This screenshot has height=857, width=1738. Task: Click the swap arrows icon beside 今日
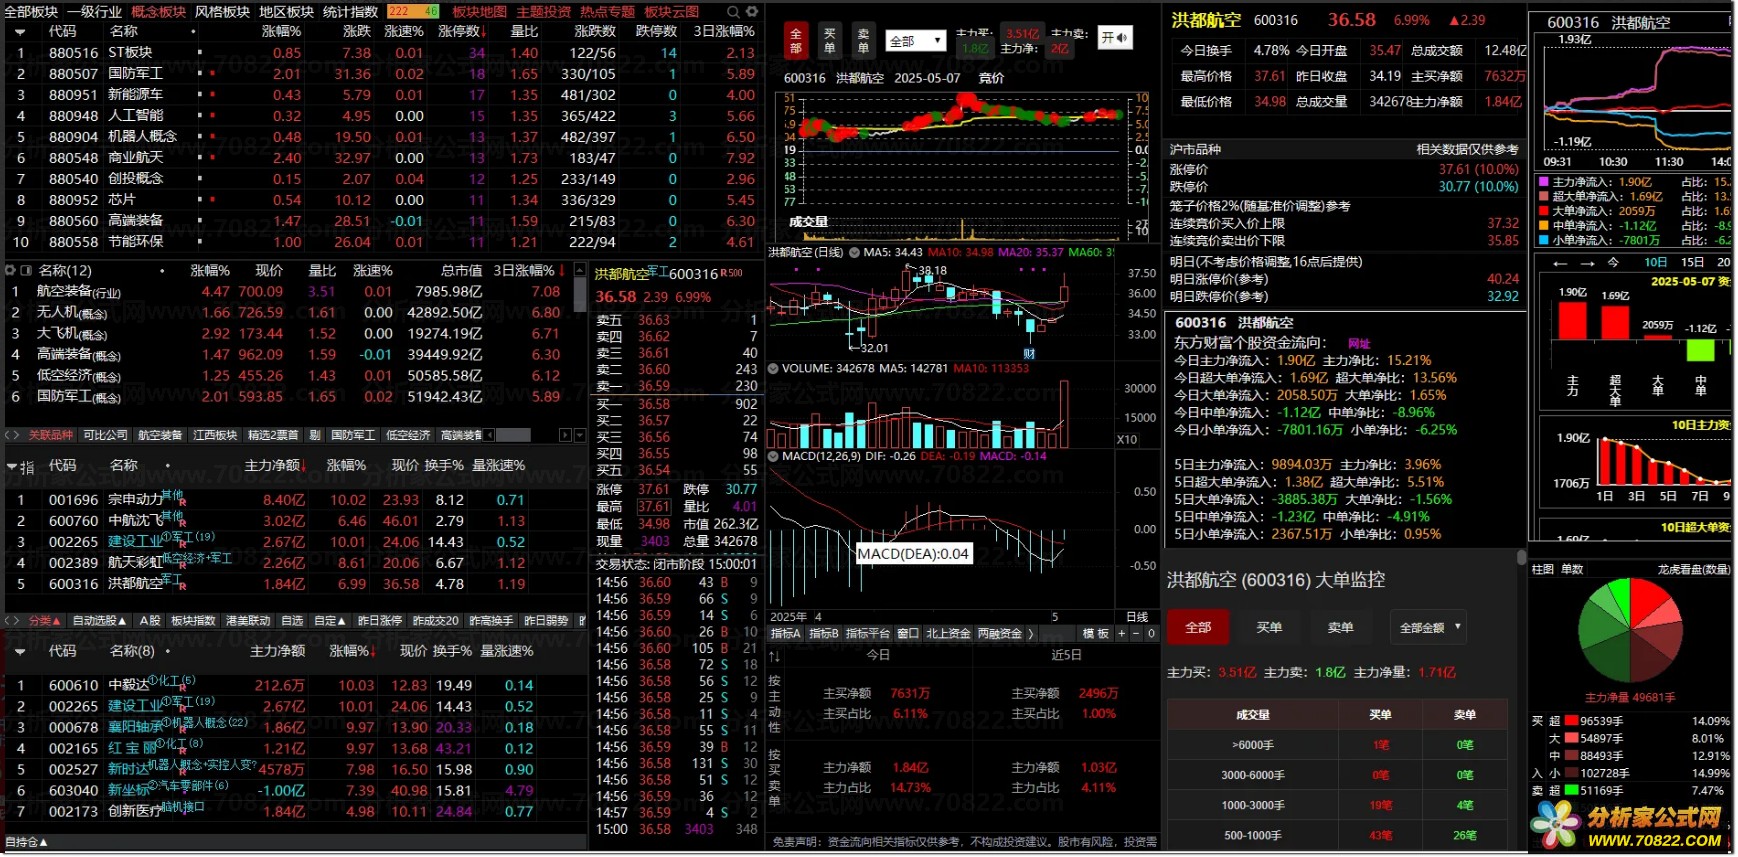(775, 656)
